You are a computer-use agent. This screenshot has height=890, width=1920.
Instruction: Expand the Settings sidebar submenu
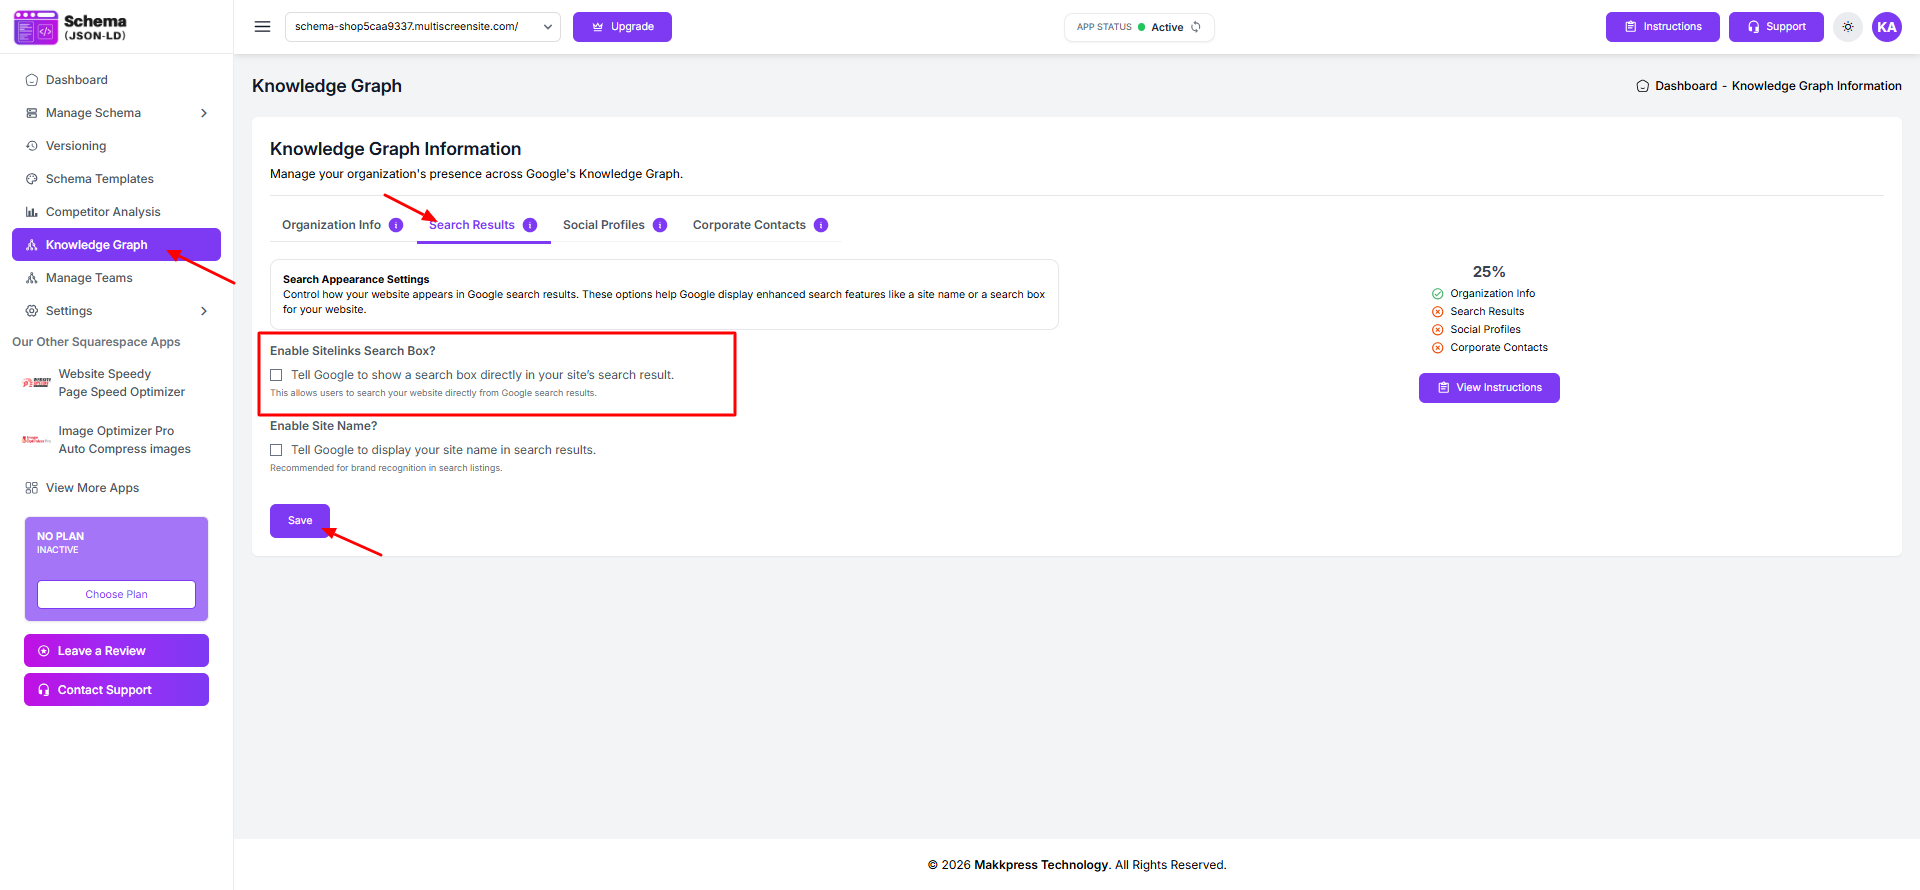(204, 311)
